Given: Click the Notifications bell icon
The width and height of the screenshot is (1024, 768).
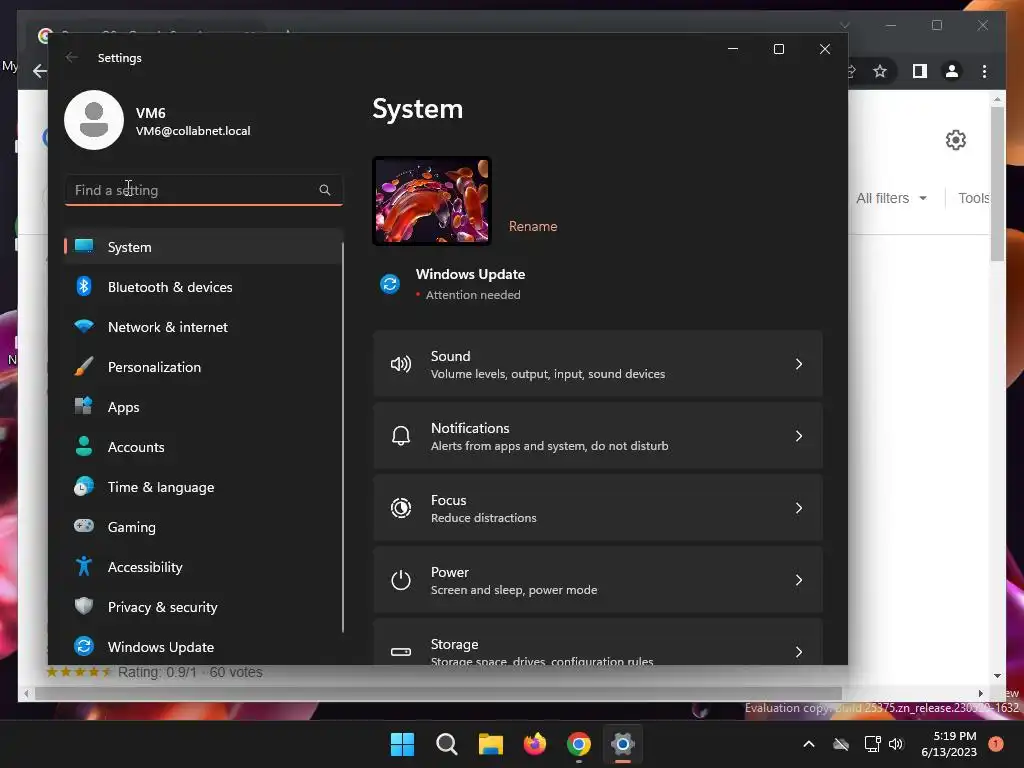Looking at the screenshot, I should click(x=400, y=436).
